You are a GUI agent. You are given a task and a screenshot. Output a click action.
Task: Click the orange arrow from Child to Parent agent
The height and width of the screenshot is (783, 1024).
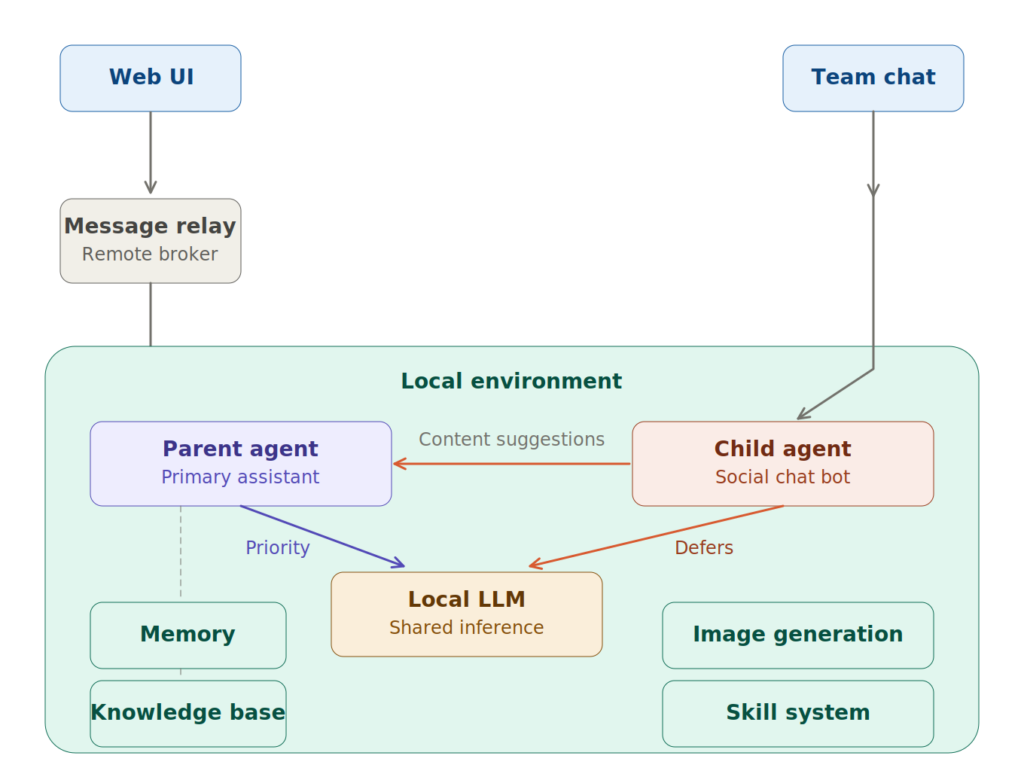[511, 464]
